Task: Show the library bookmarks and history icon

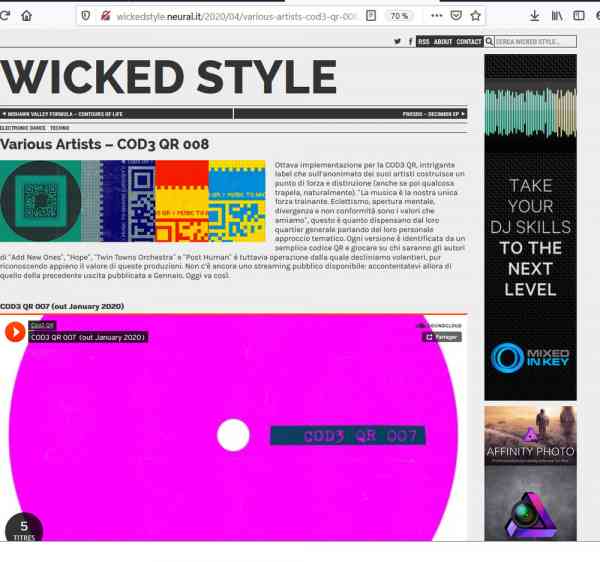Action: pyautogui.click(x=556, y=16)
